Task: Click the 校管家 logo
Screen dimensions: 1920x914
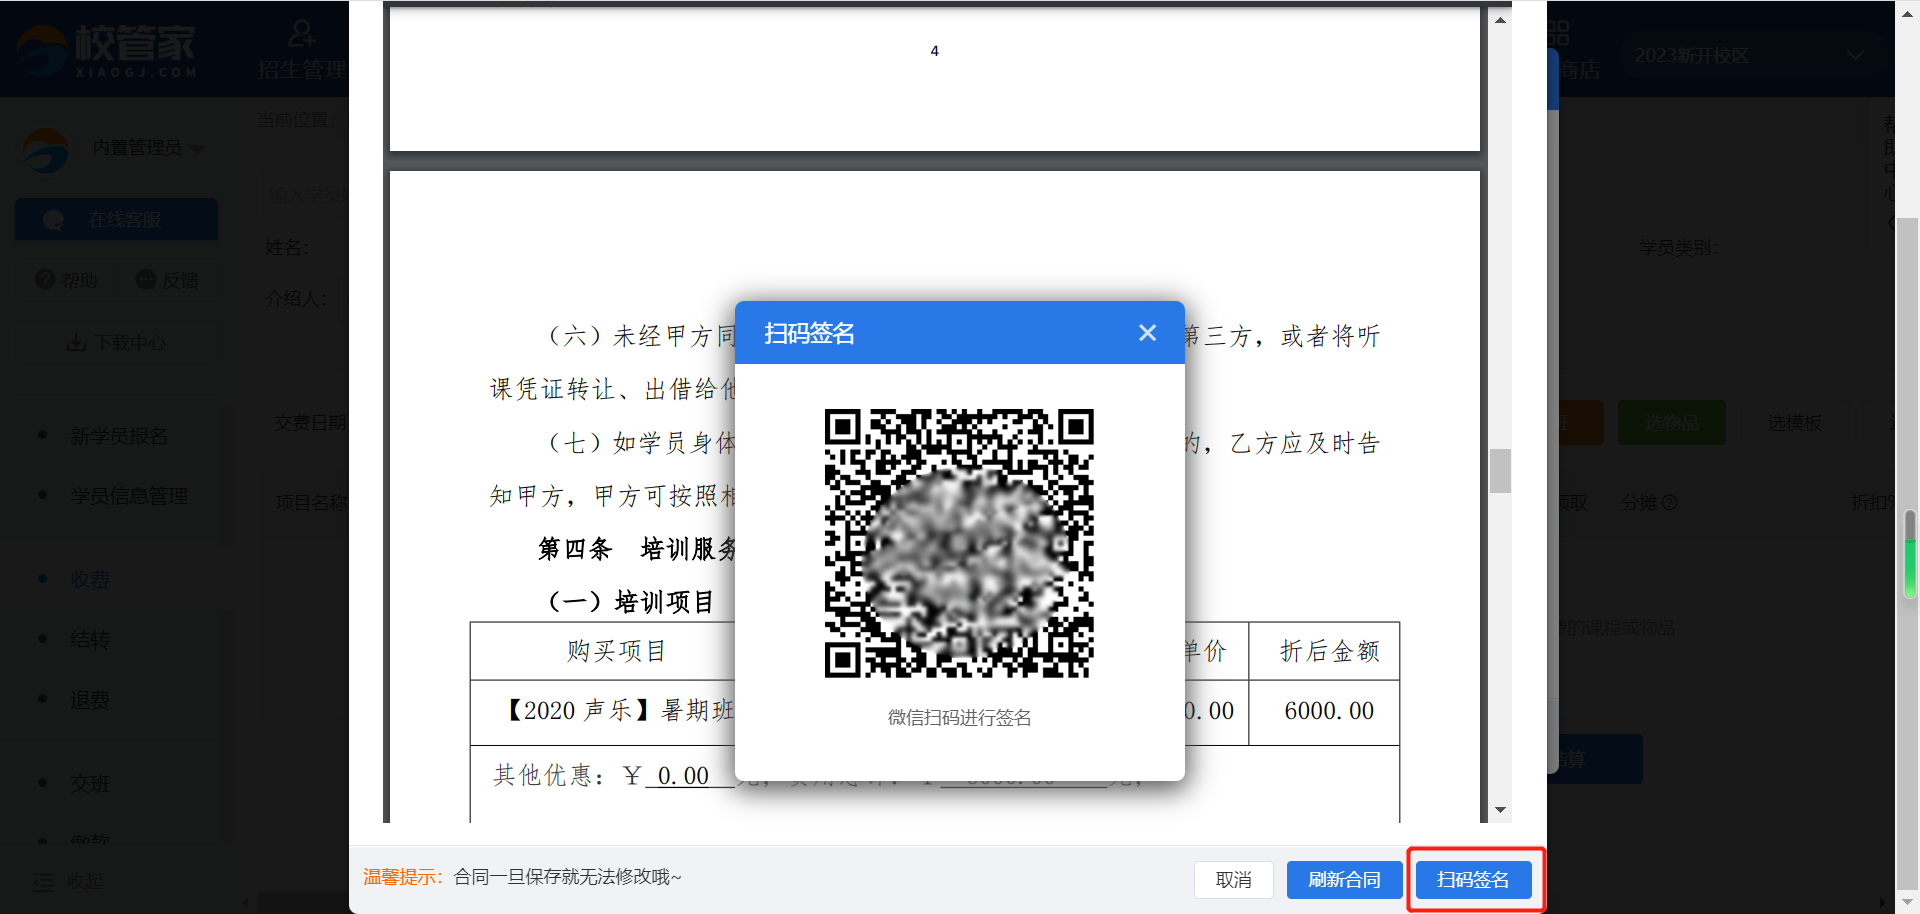Action: click(106, 50)
